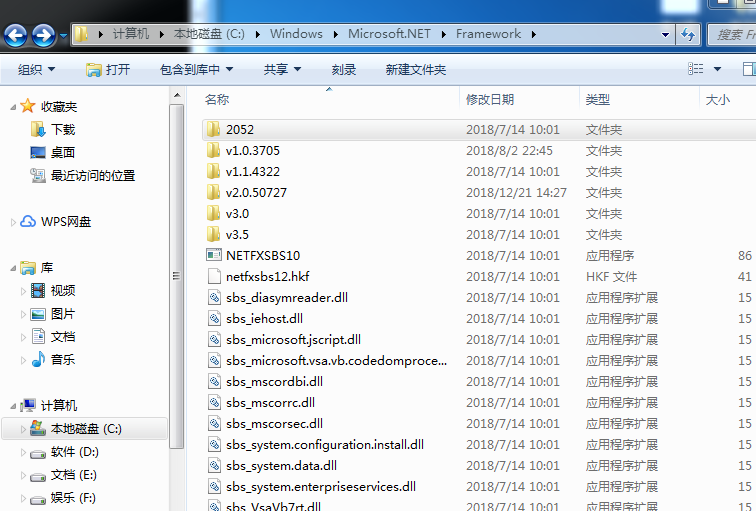This screenshot has height=511, width=756.
Task: Collapse the 库 tree node
Action: click(x=13, y=269)
